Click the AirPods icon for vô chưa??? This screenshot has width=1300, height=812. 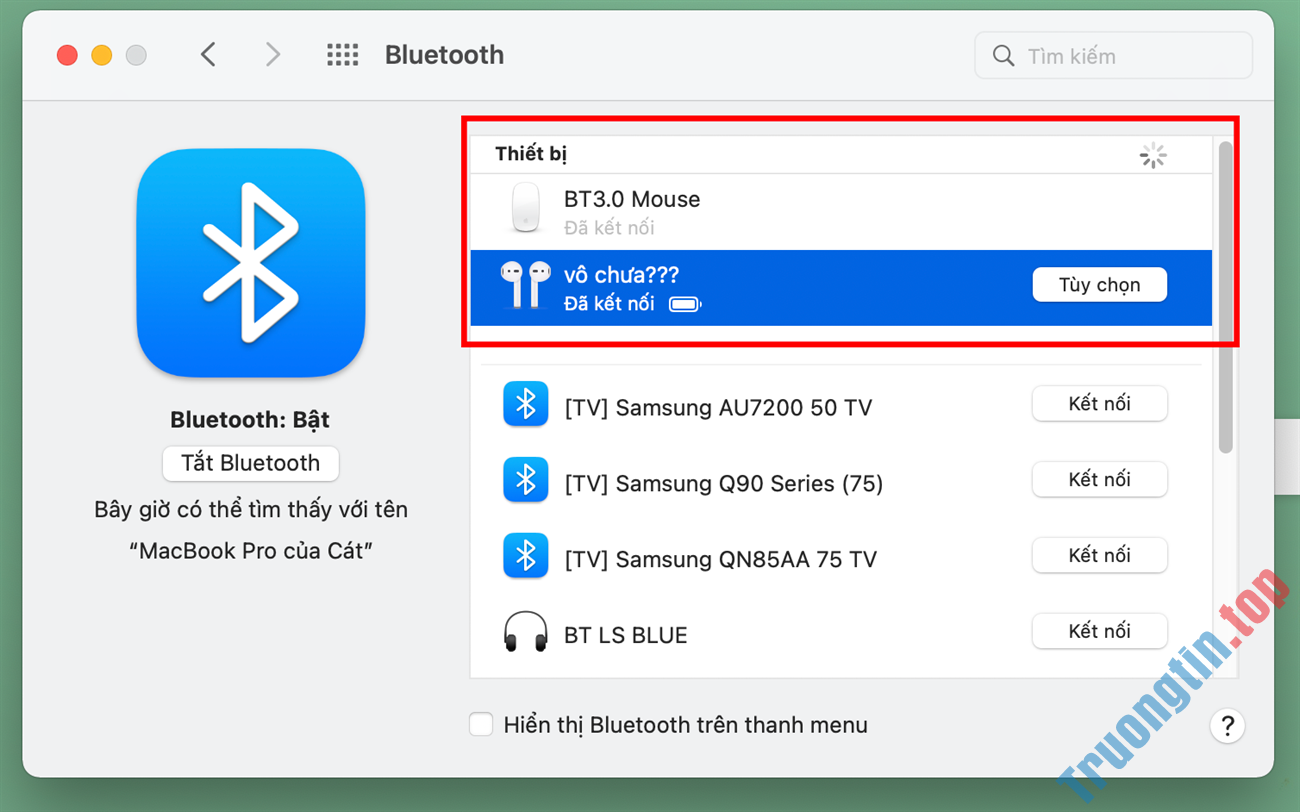(x=525, y=285)
